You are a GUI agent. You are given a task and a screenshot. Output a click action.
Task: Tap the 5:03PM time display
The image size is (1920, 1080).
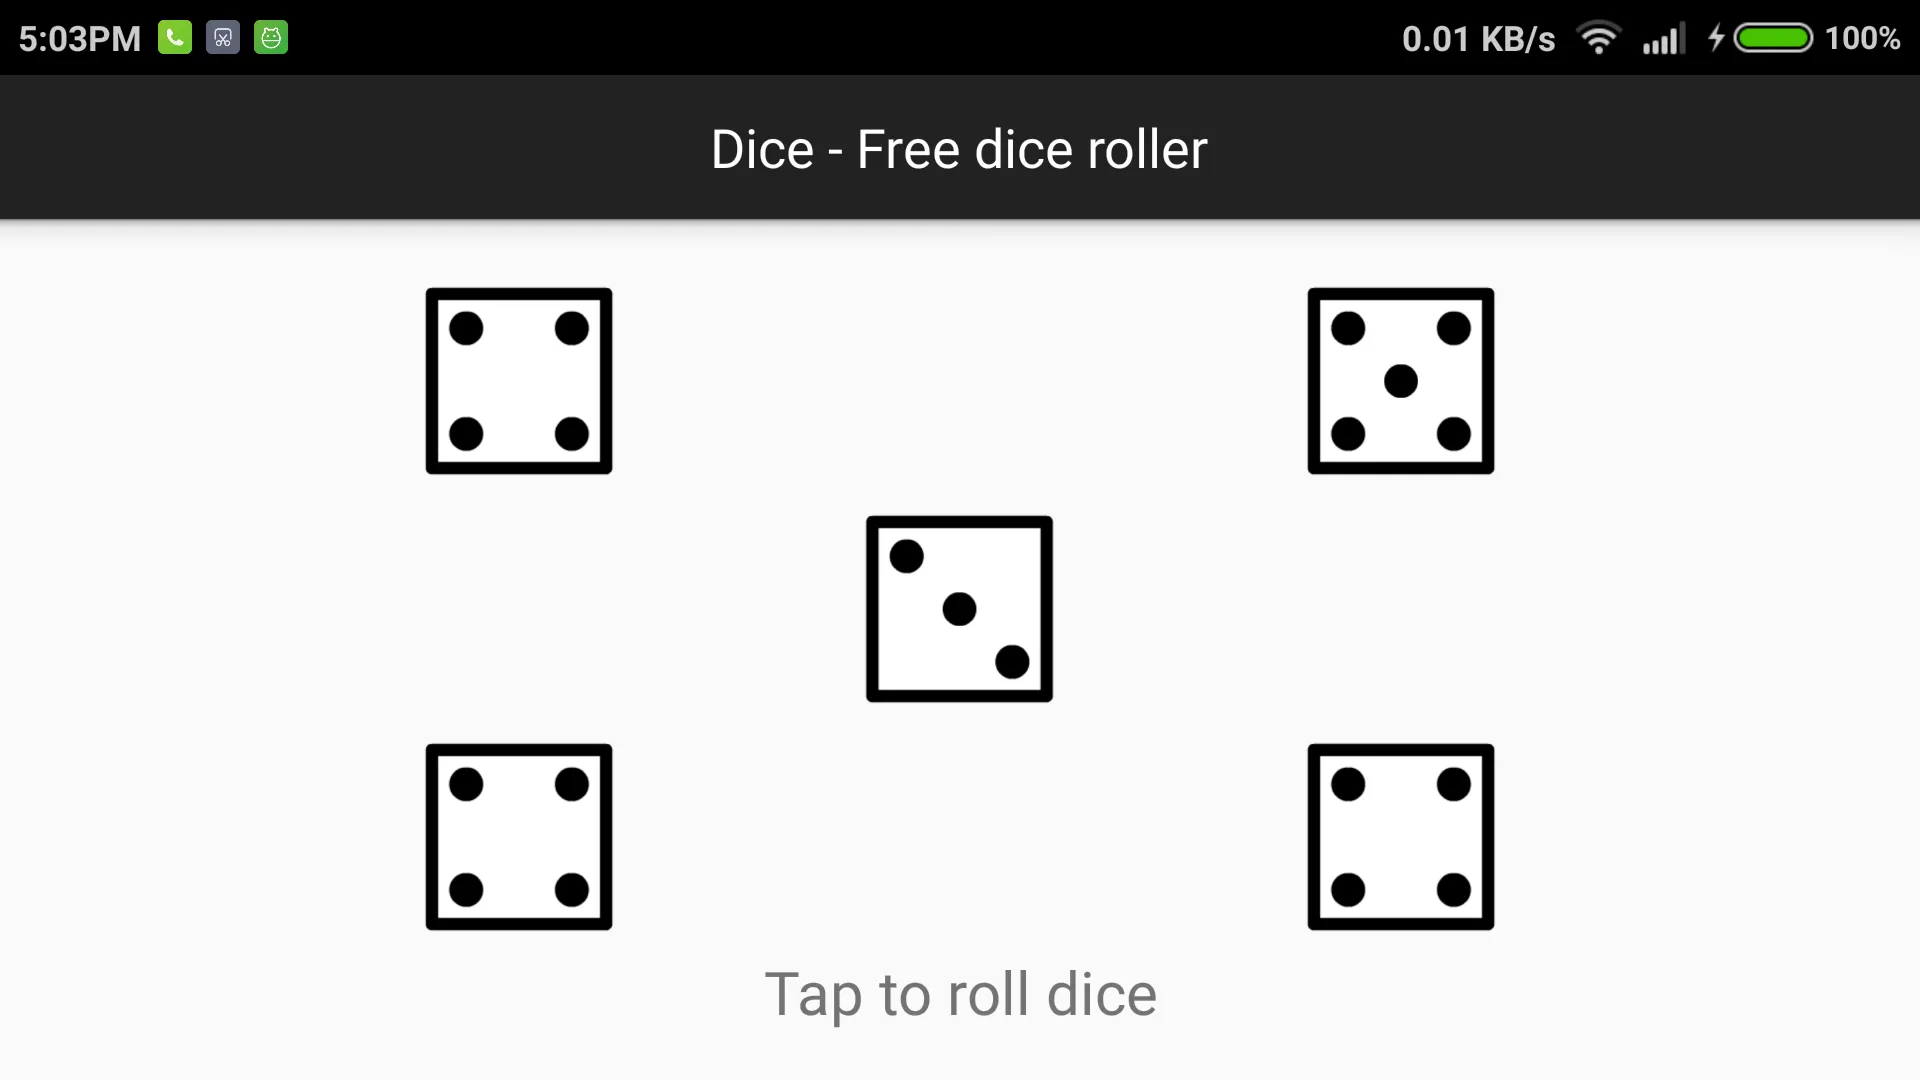(x=79, y=37)
